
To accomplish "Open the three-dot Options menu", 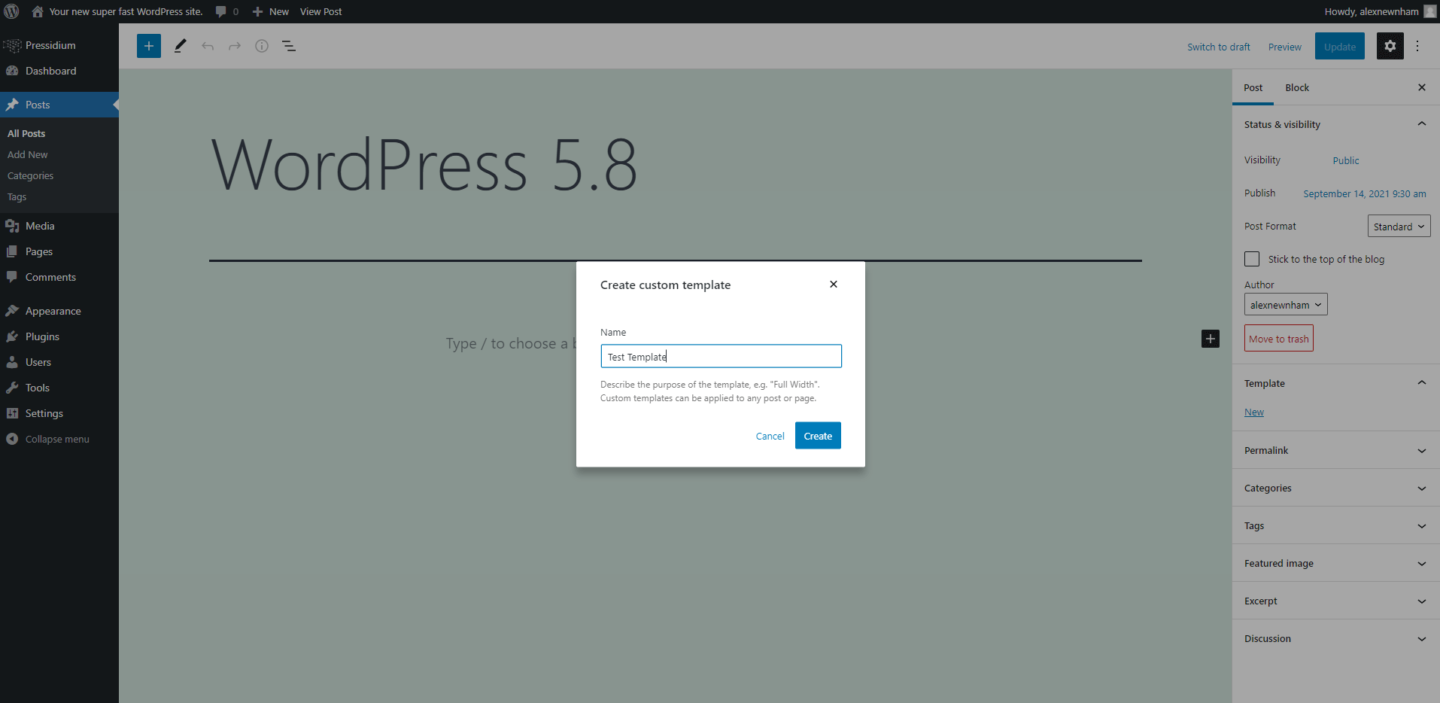I will pos(1417,46).
